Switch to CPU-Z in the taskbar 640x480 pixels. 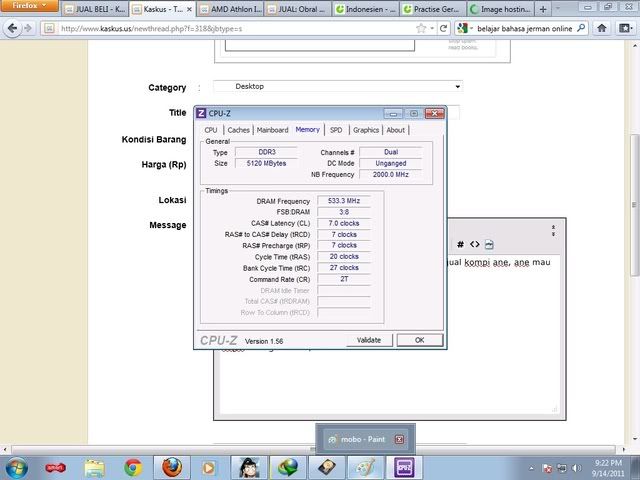(404, 468)
